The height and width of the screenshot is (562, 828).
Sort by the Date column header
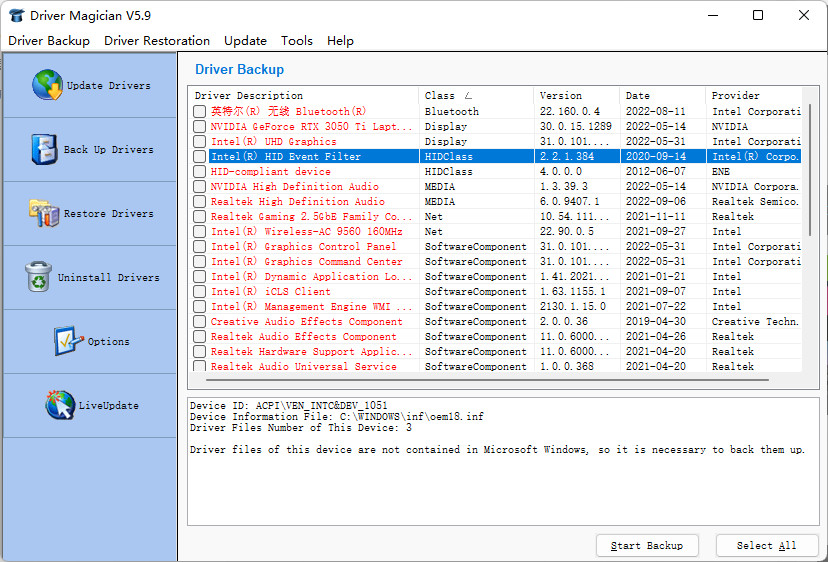(663, 96)
